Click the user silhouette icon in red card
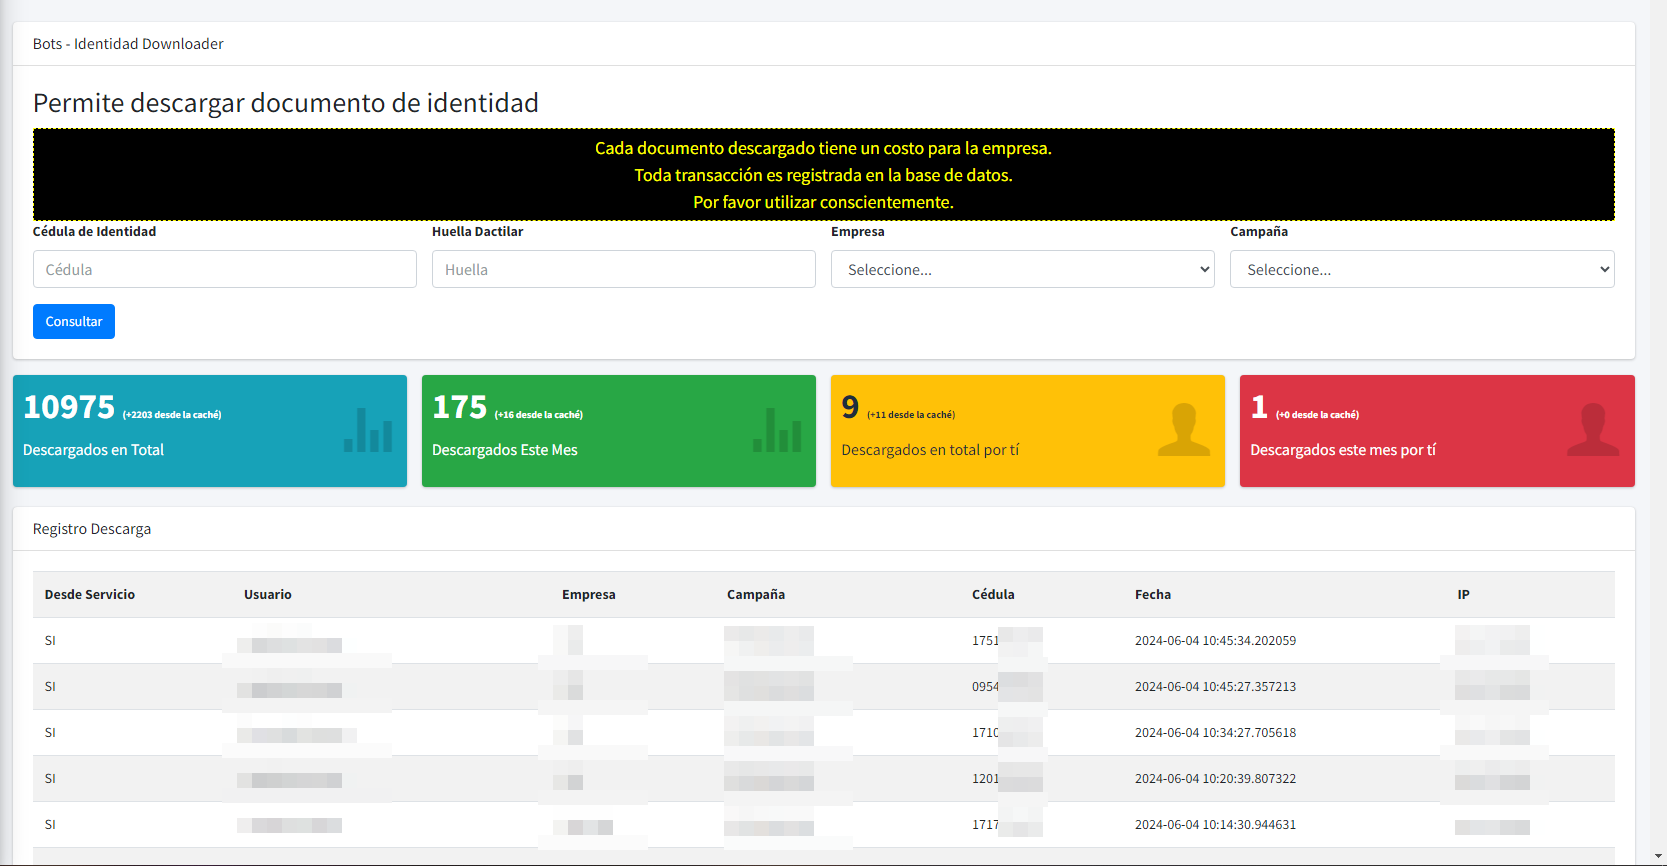 click(1592, 430)
